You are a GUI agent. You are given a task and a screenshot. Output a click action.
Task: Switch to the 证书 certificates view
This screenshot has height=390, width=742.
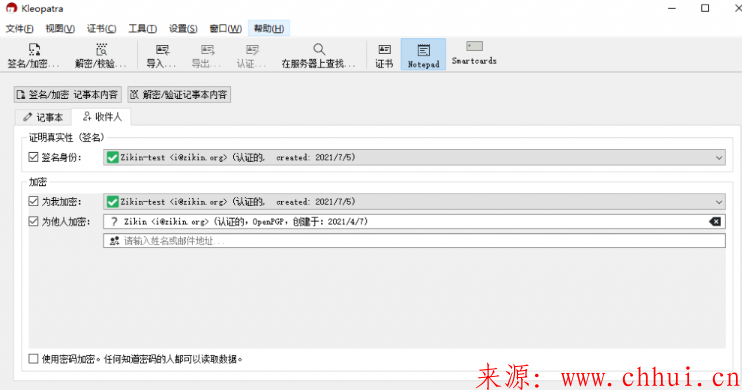(384, 55)
